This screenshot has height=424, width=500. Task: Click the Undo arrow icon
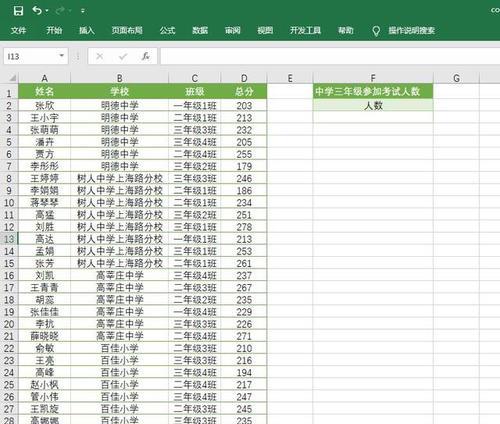[x=37, y=11]
